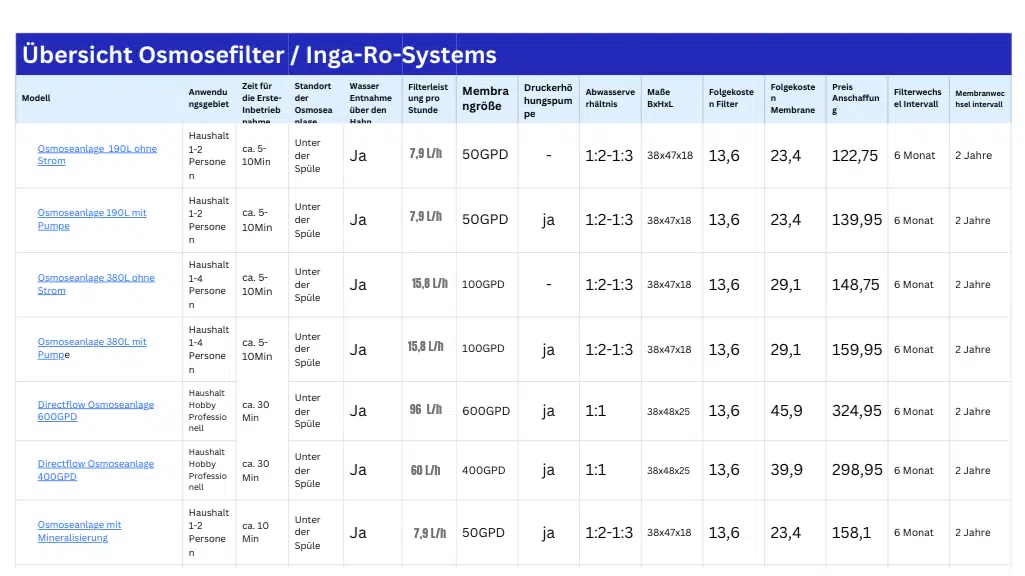Click the Folgekosten Filter column header
The height and width of the screenshot is (576, 1025).
click(x=731, y=98)
